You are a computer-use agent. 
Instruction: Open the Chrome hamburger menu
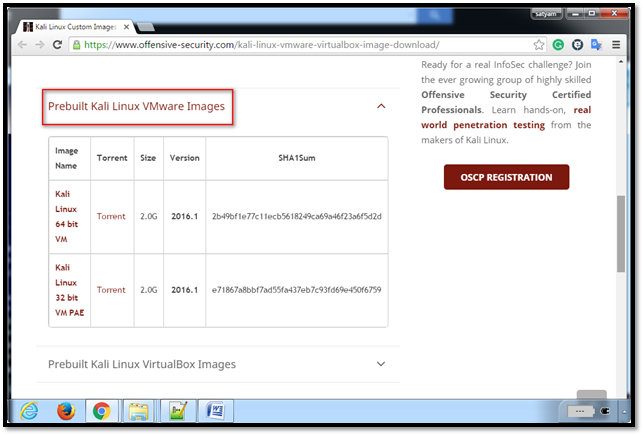point(615,45)
